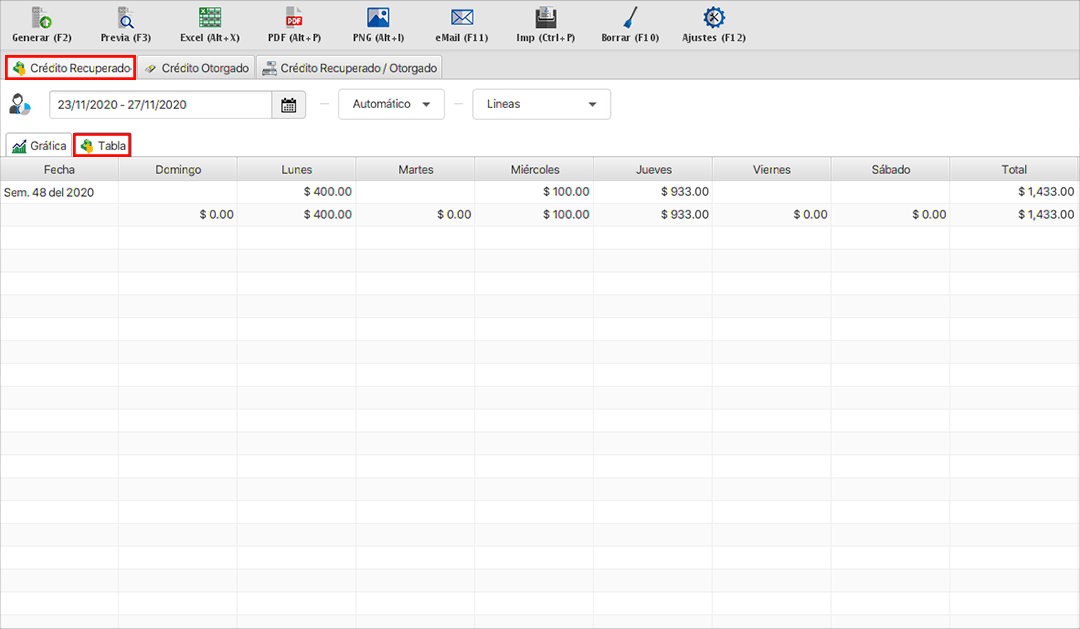The height and width of the screenshot is (629, 1080).
Task: Save report as image via PNG icon
Action: [x=378, y=18]
